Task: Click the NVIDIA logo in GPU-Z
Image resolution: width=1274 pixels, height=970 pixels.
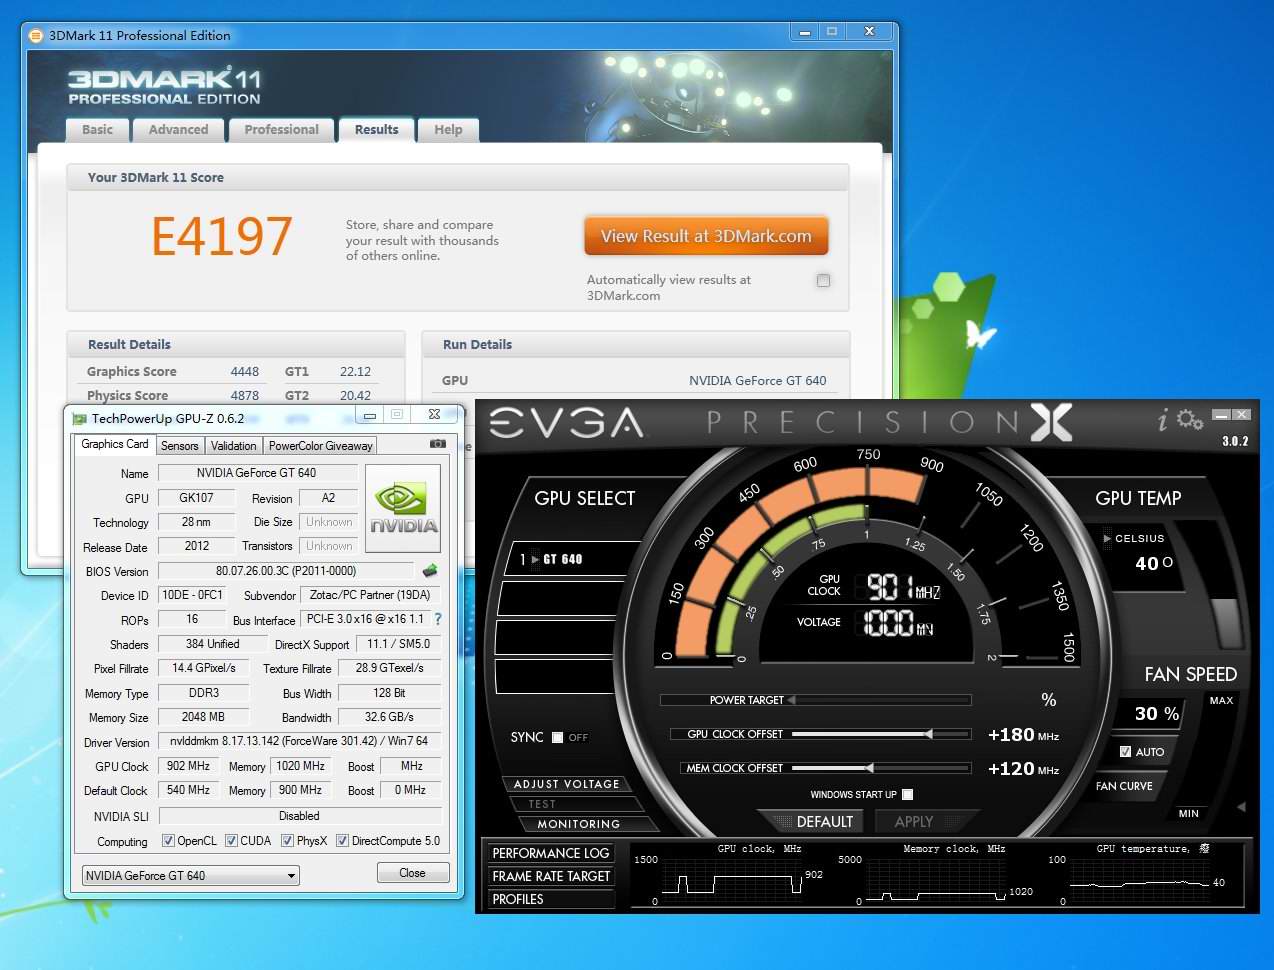Action: click(x=404, y=508)
